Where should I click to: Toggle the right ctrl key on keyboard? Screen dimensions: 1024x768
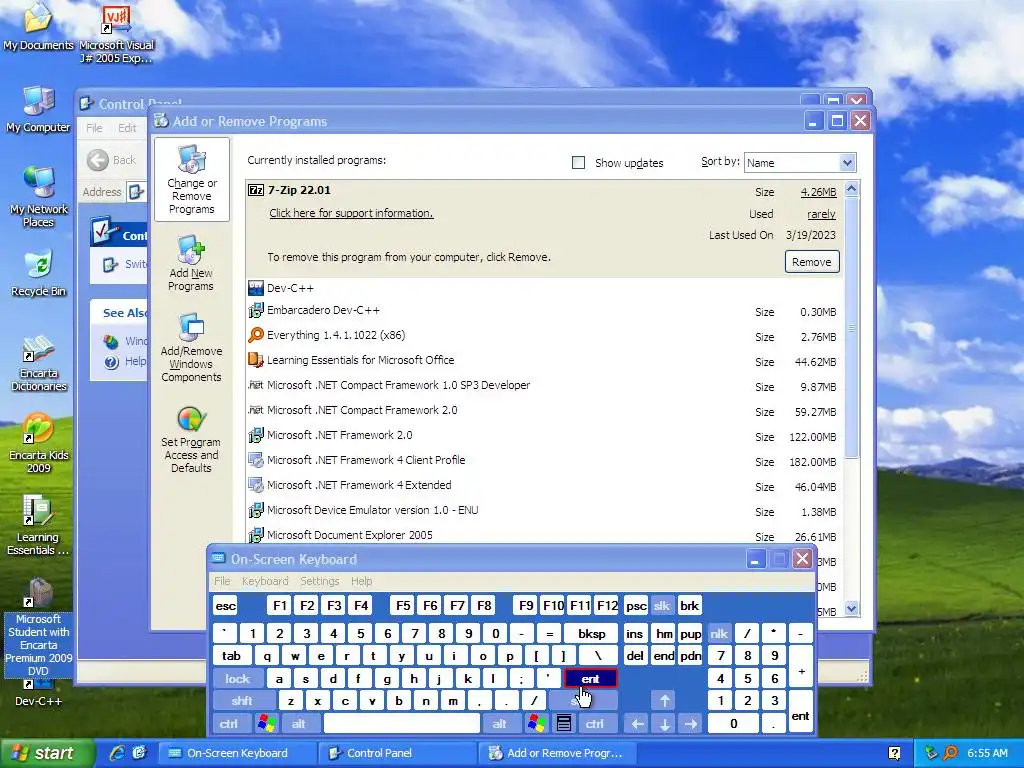[595, 724]
